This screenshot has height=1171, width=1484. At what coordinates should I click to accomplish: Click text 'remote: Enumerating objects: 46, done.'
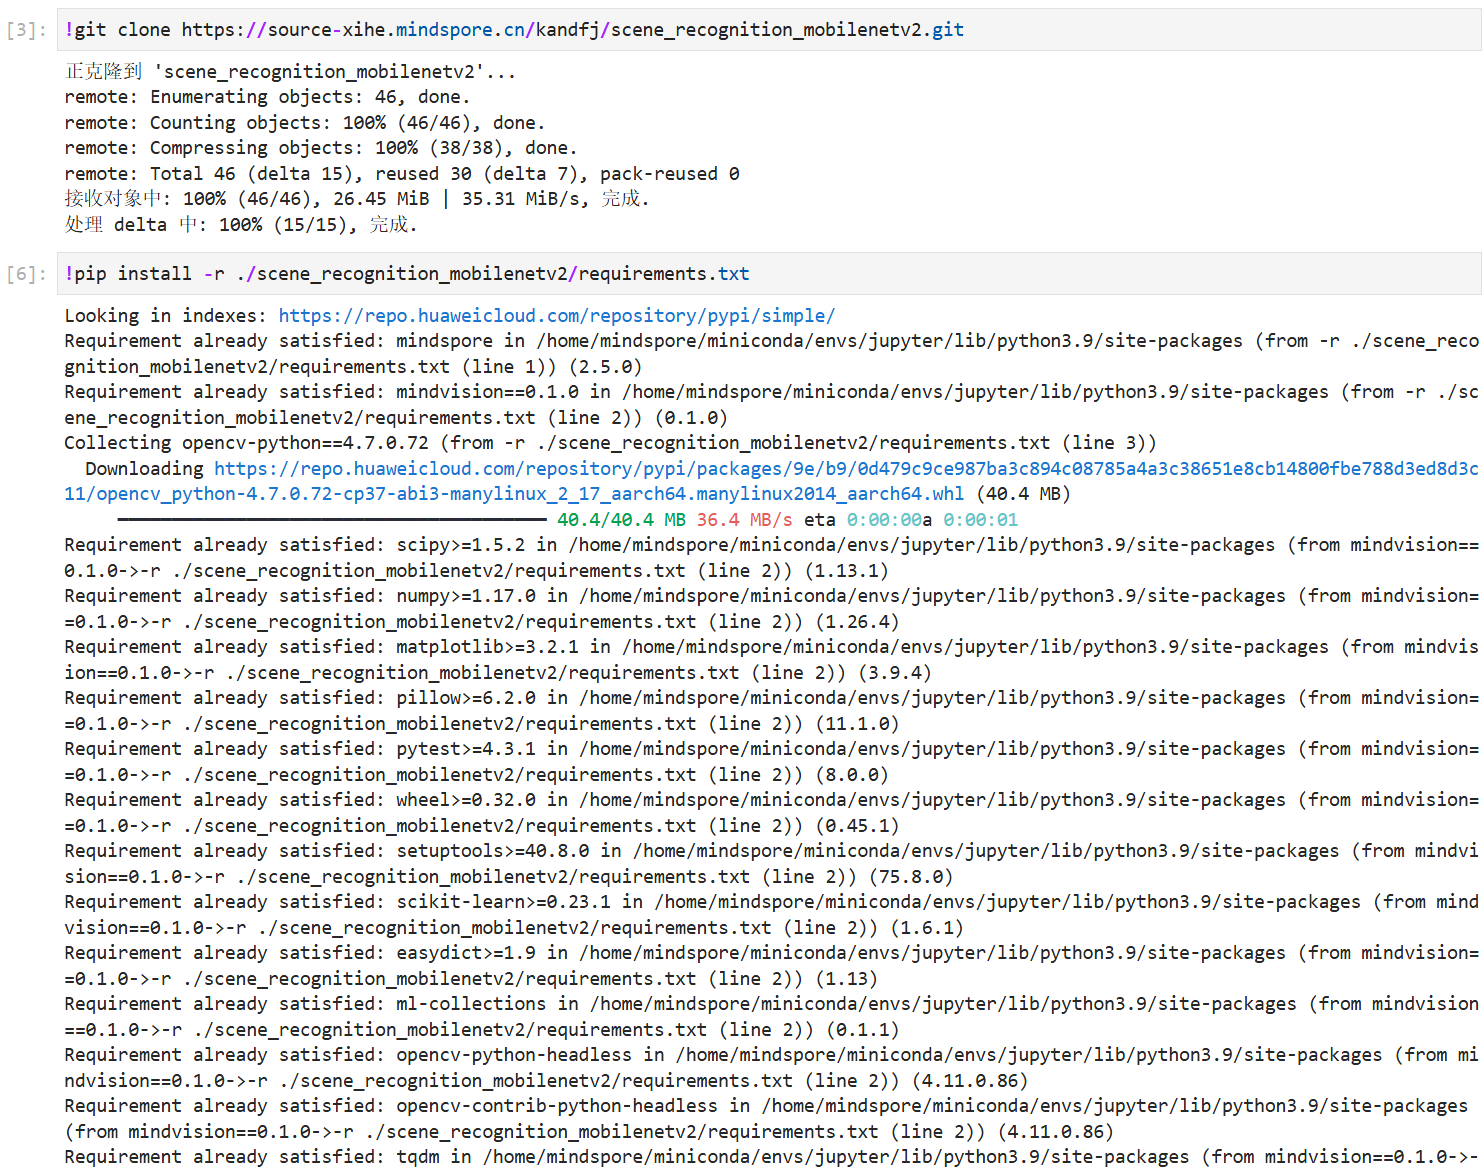267,97
